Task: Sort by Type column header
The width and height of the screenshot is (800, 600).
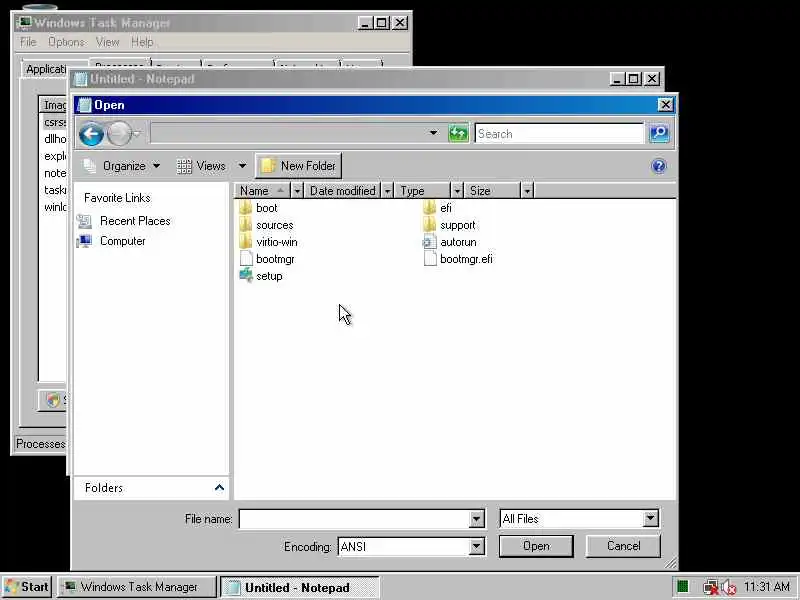Action: pos(422,191)
